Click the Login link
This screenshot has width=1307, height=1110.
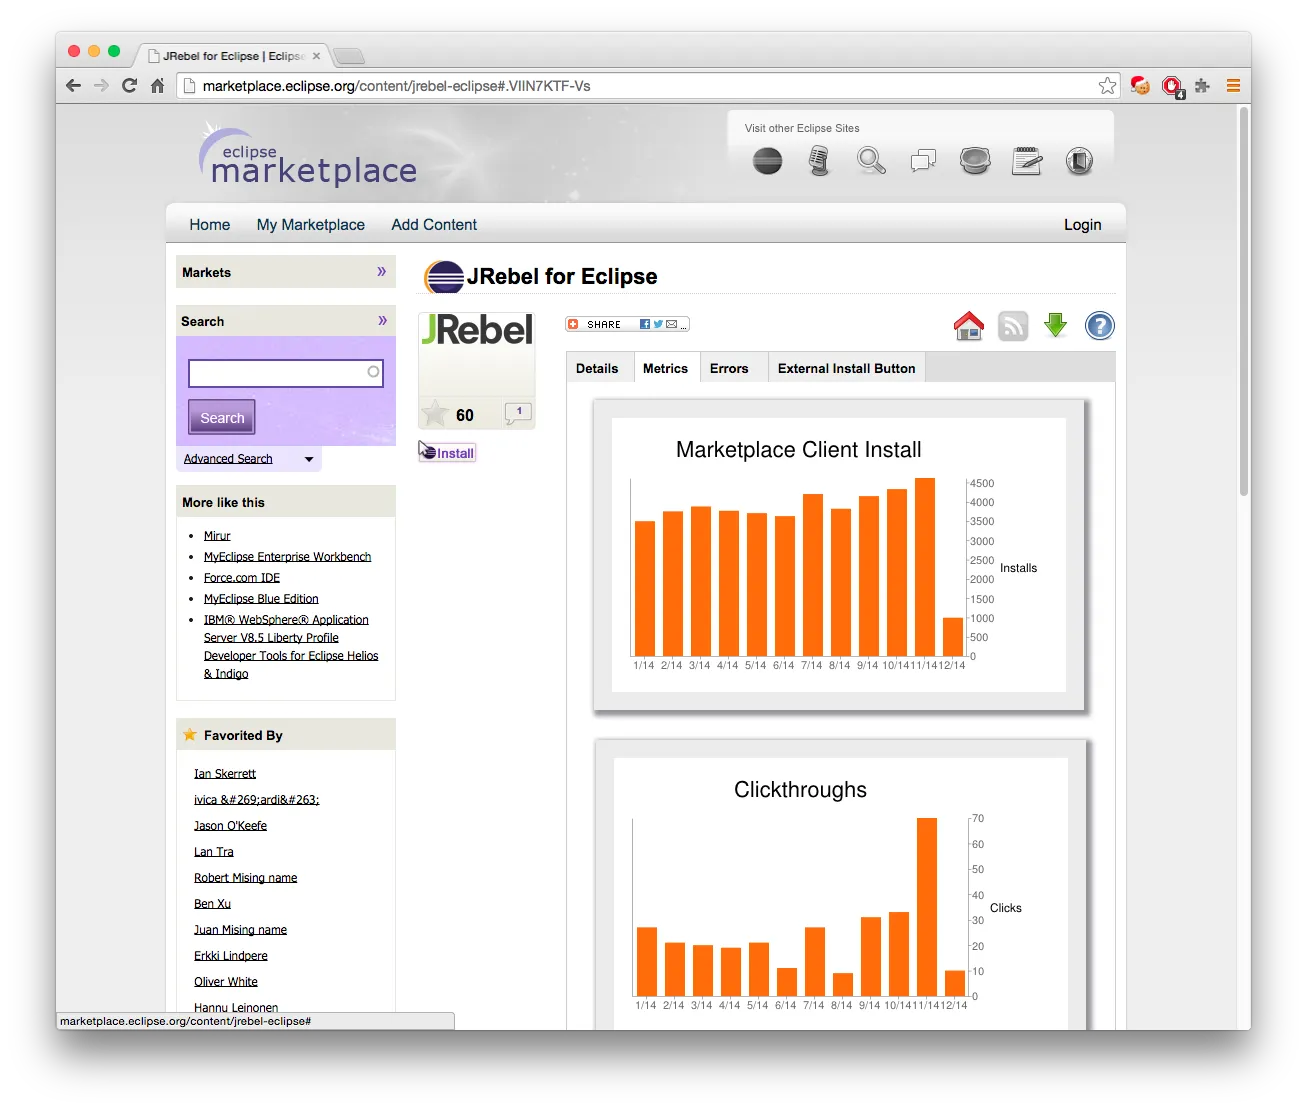click(x=1082, y=225)
